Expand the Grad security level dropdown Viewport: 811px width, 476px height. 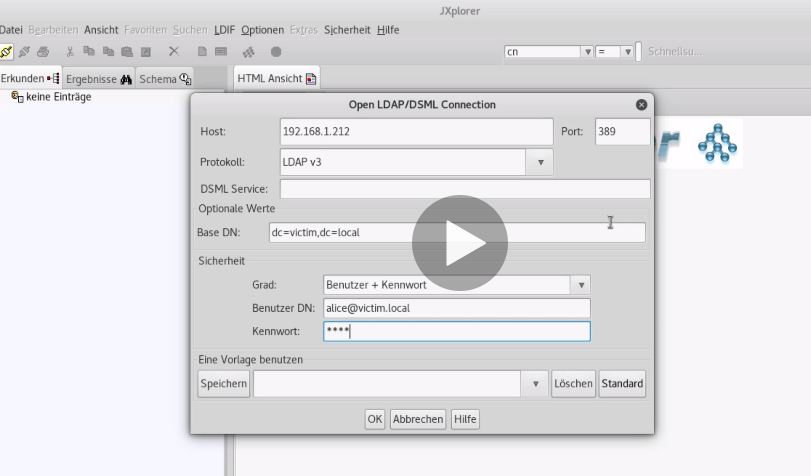(x=580, y=285)
